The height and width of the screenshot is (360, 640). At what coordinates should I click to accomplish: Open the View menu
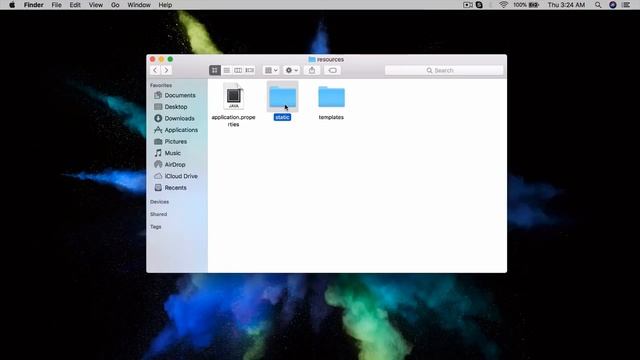point(96,5)
